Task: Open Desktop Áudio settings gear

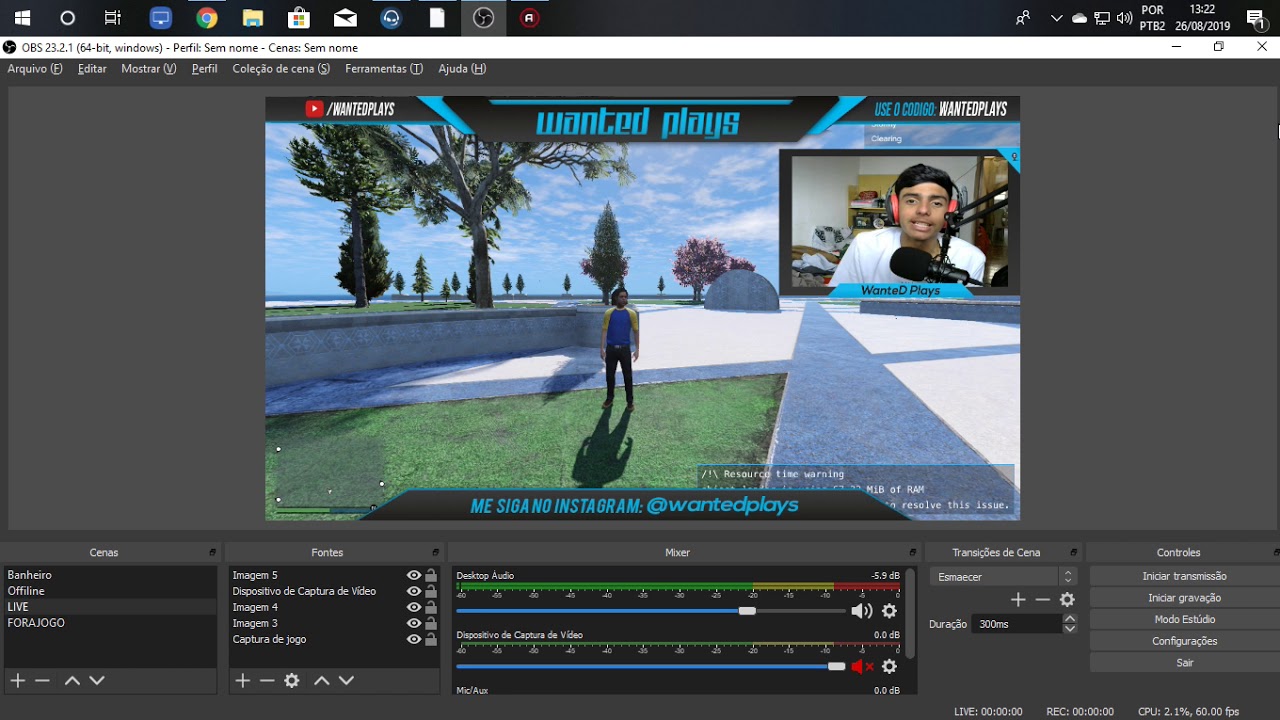Action: tap(889, 611)
